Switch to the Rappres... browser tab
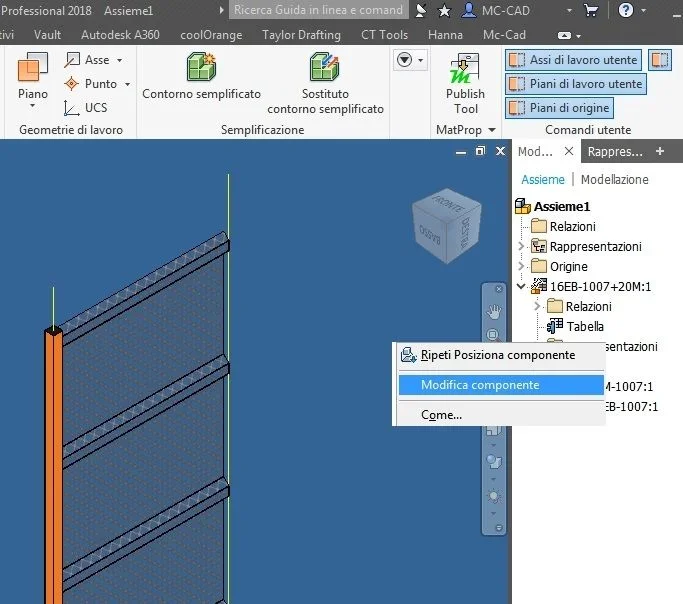Screen dimensions: 683x604 (x=615, y=152)
